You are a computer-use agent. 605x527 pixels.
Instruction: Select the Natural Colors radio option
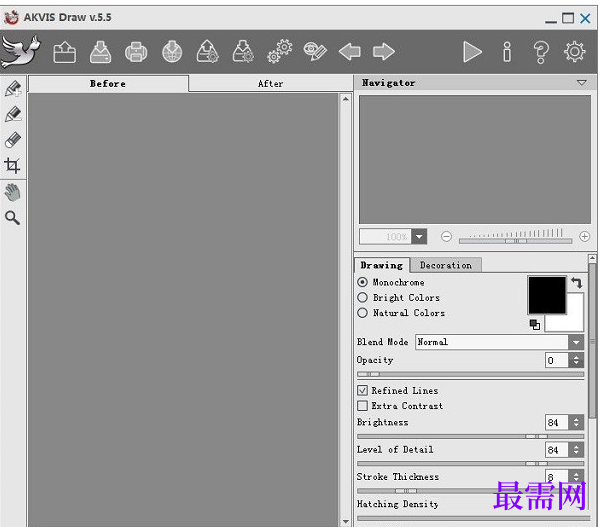coord(362,313)
